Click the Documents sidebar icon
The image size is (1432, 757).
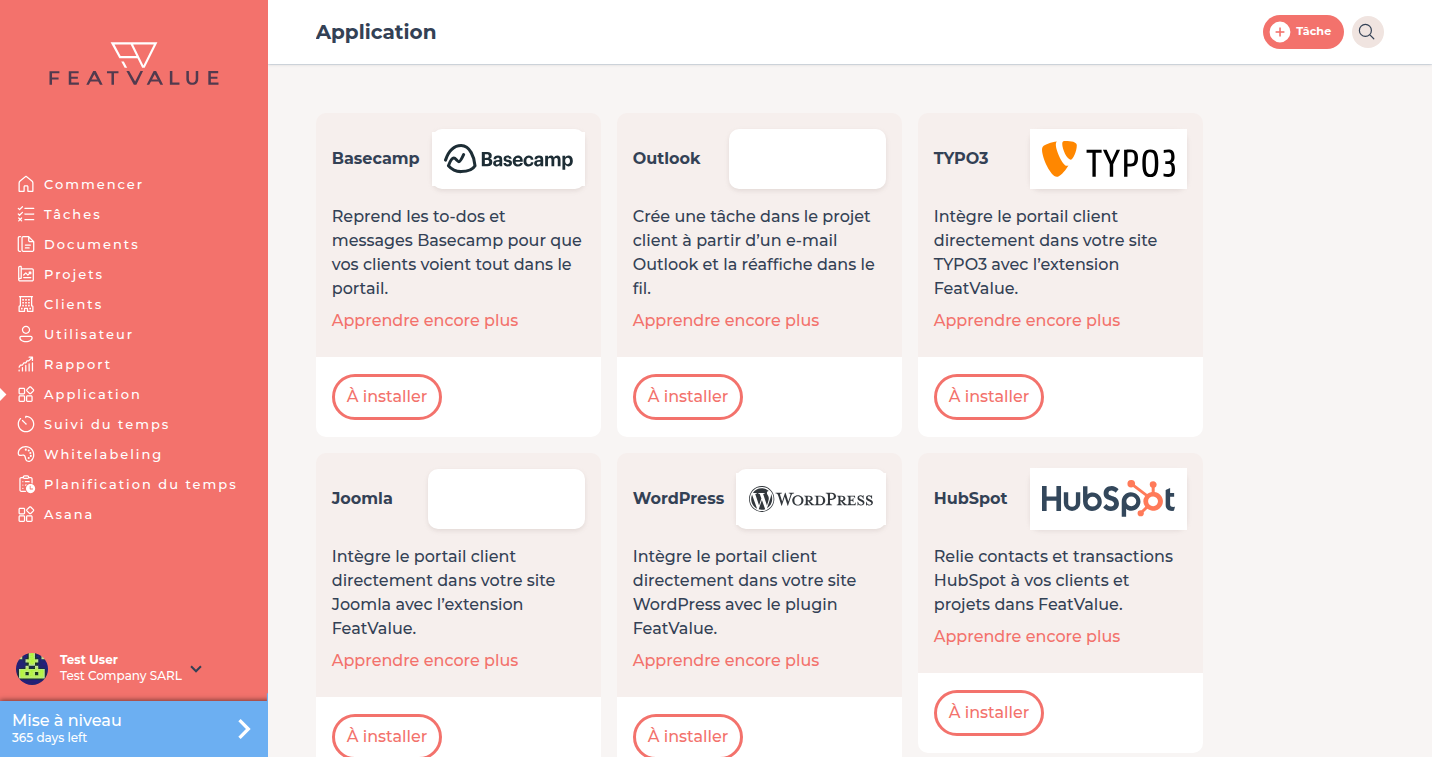pyautogui.click(x=26, y=244)
